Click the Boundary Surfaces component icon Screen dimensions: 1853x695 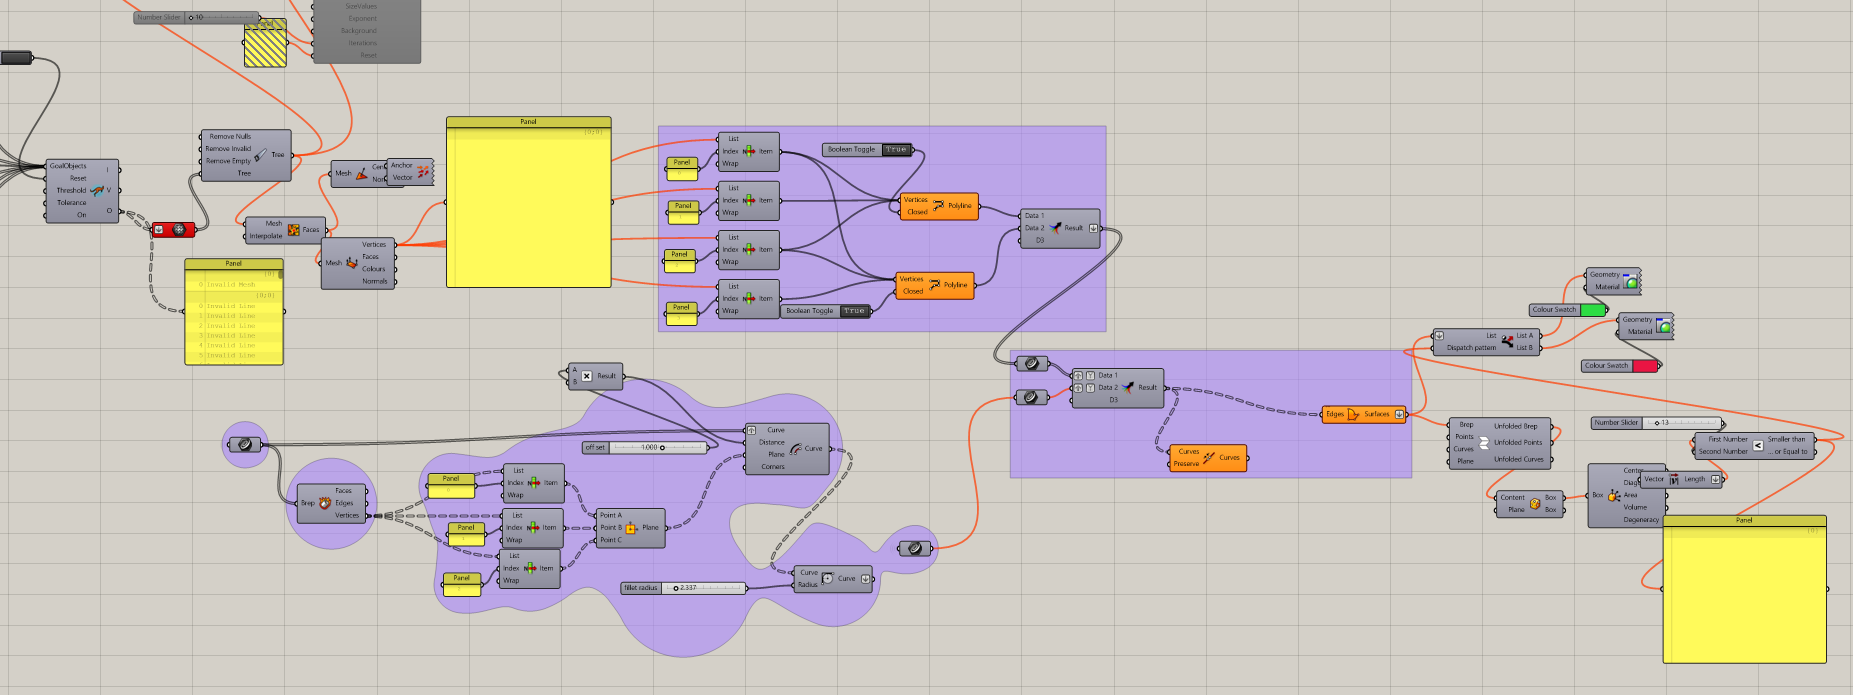[1354, 414]
